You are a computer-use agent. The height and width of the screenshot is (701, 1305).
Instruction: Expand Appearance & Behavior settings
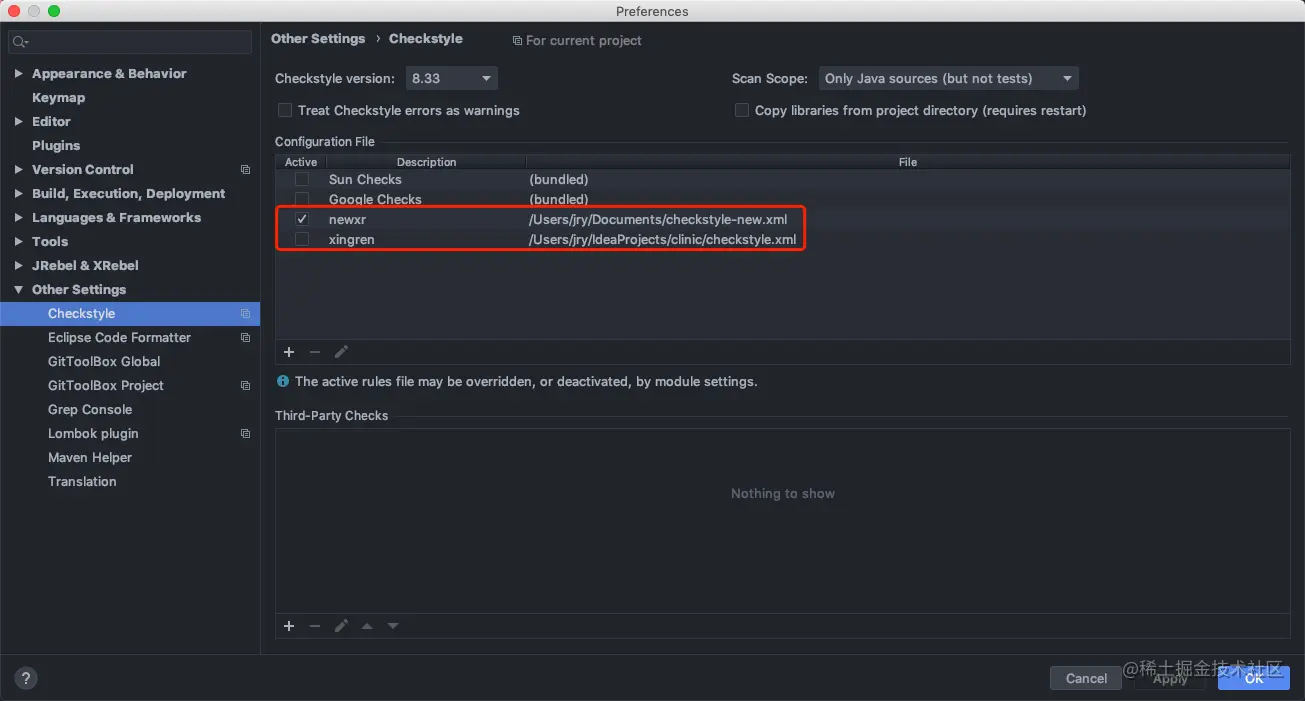click(19, 74)
